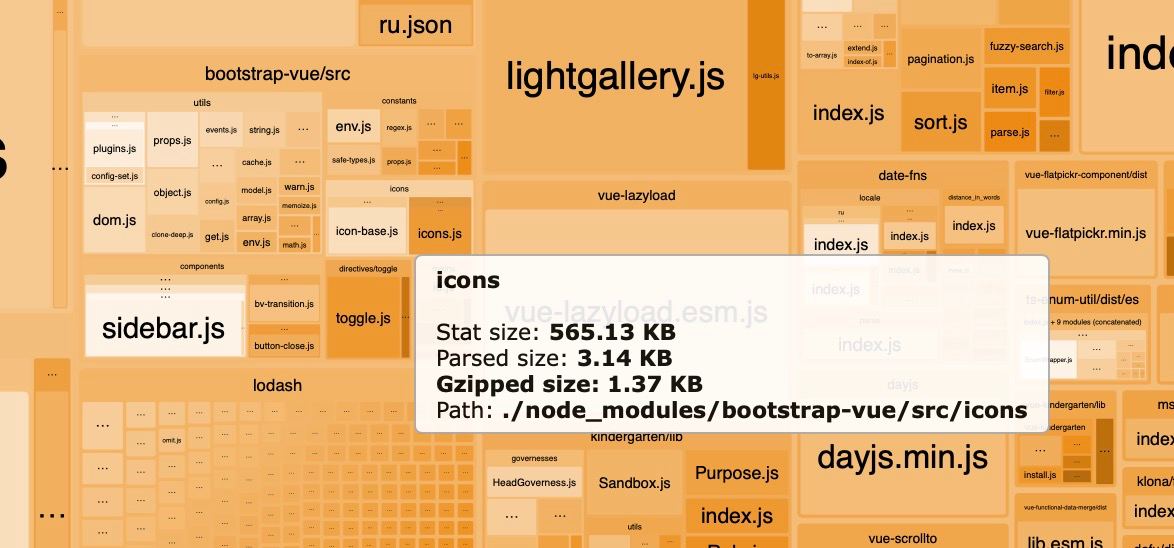Viewport: 1174px width, 548px height.
Task: Select the dayjs.min.js block
Action: (902, 457)
